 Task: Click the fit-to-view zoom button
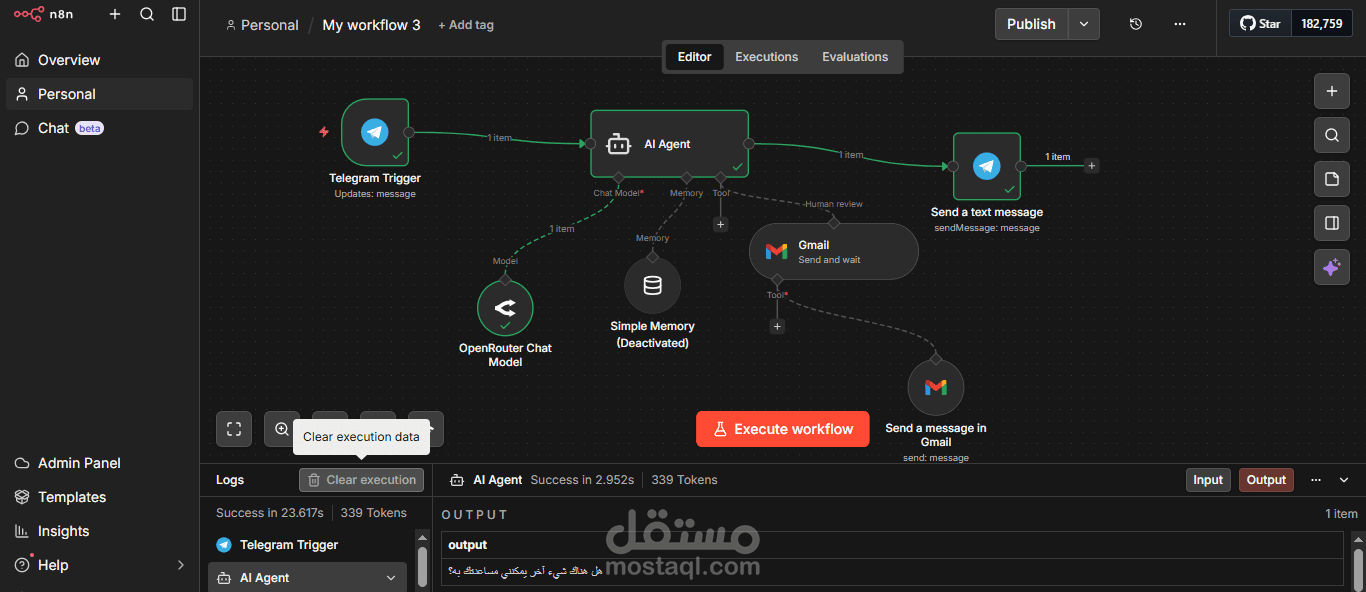[234, 429]
